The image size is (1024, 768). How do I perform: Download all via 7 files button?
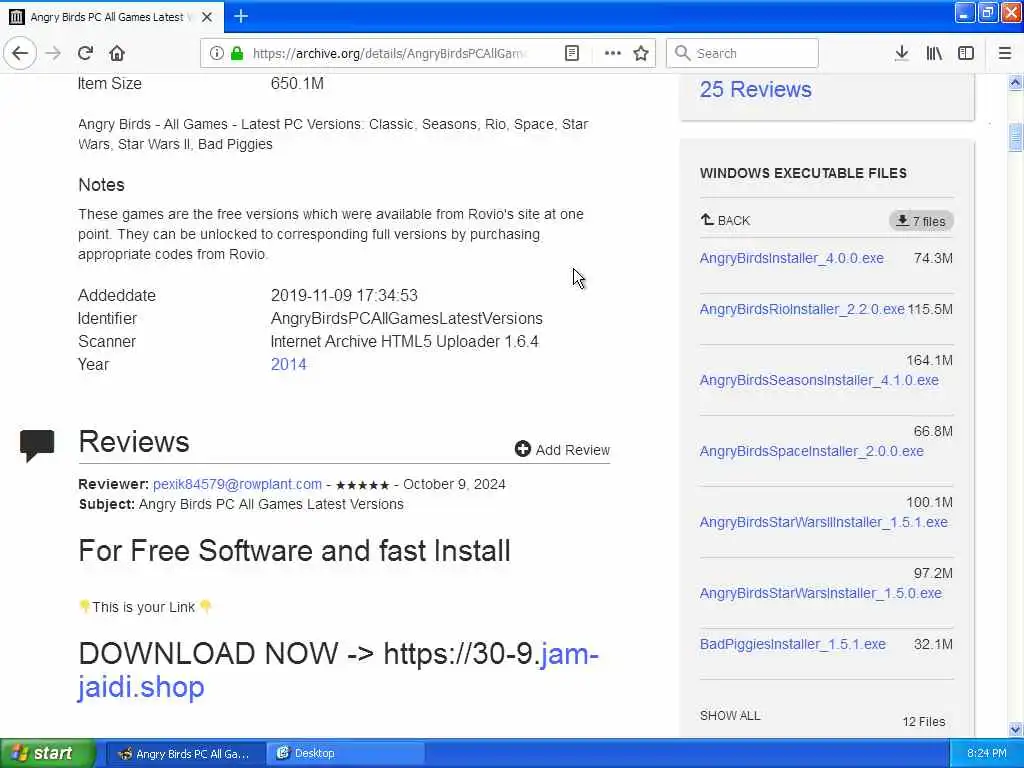(x=921, y=221)
